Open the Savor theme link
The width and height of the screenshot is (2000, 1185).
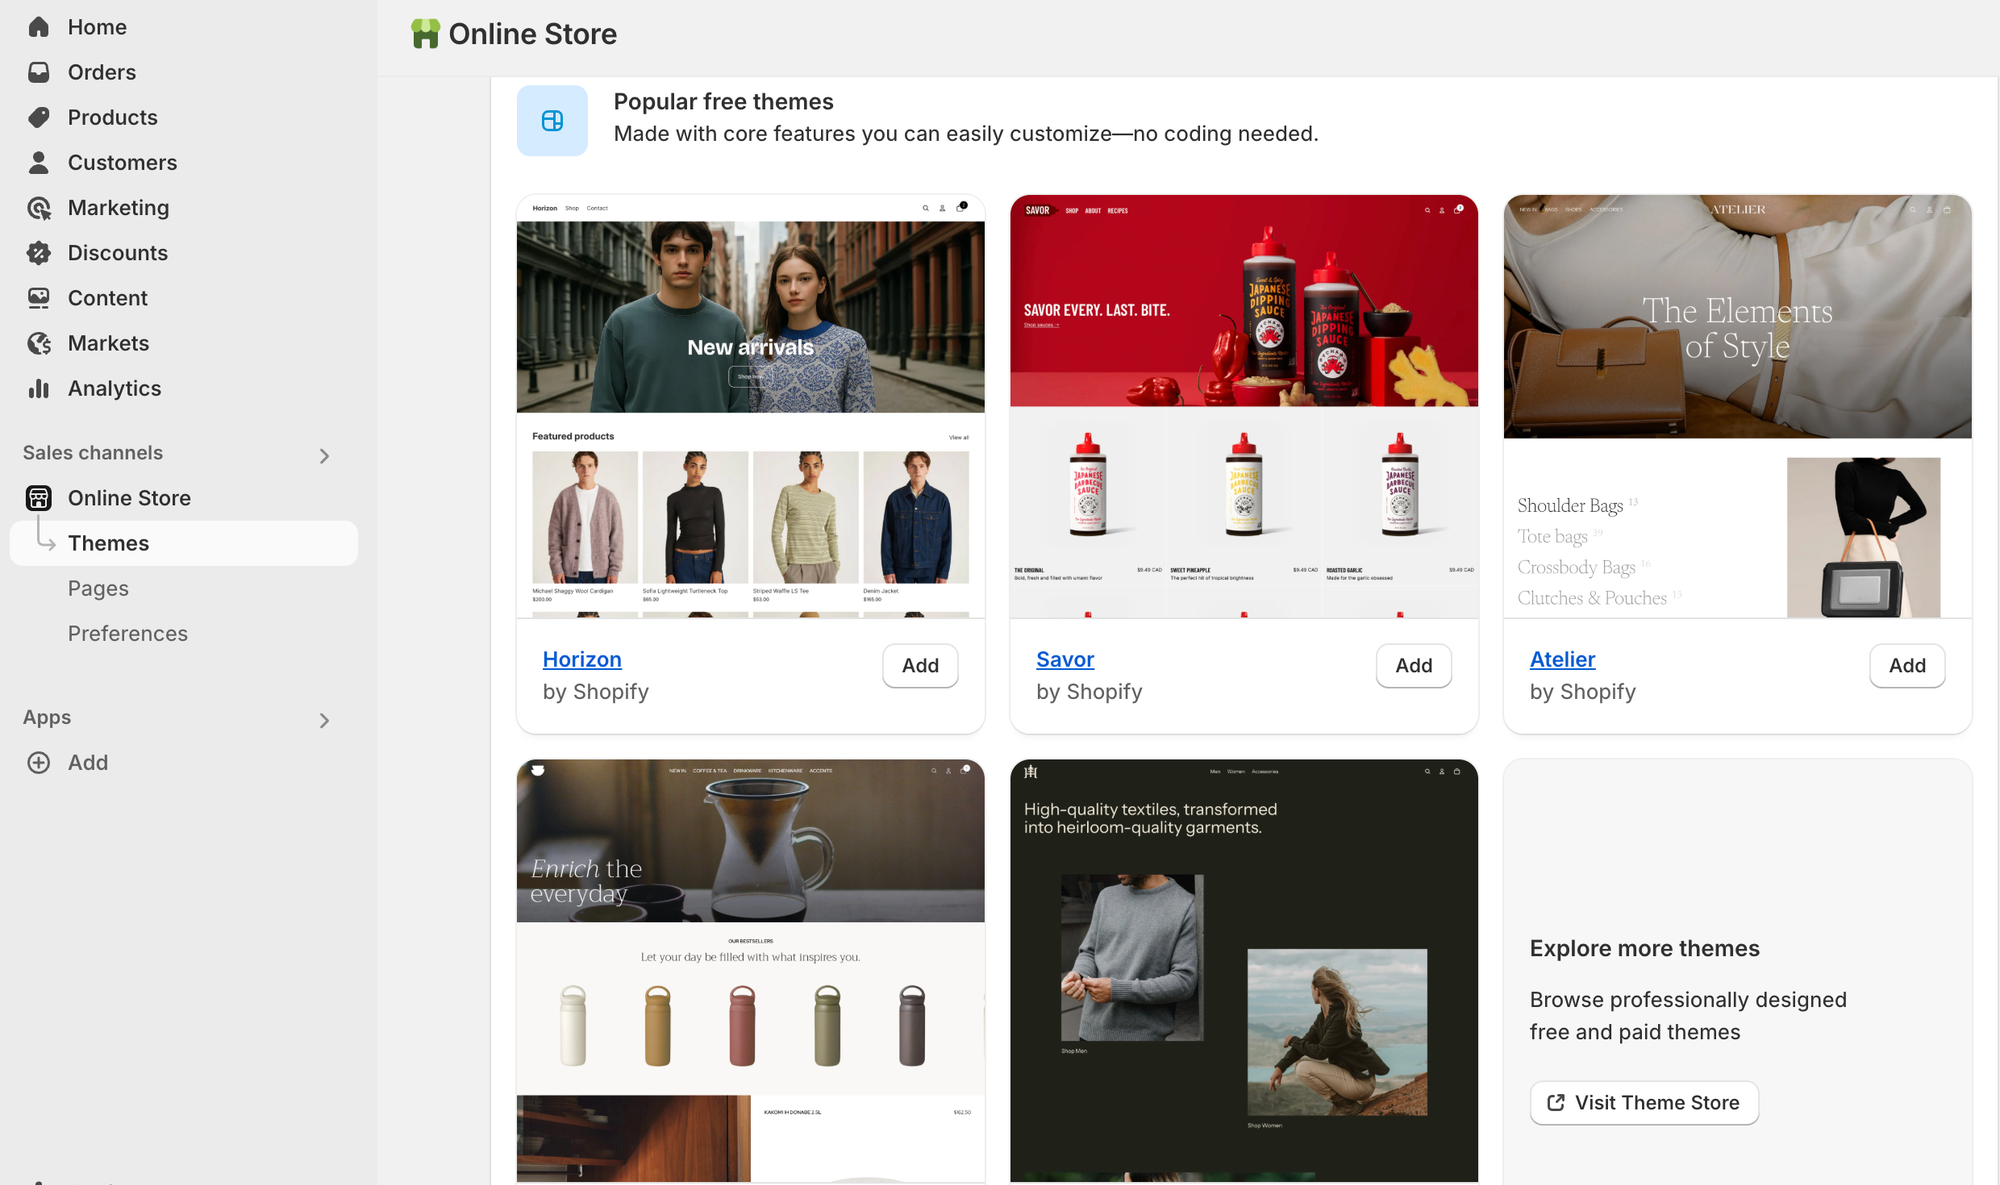[1065, 659]
